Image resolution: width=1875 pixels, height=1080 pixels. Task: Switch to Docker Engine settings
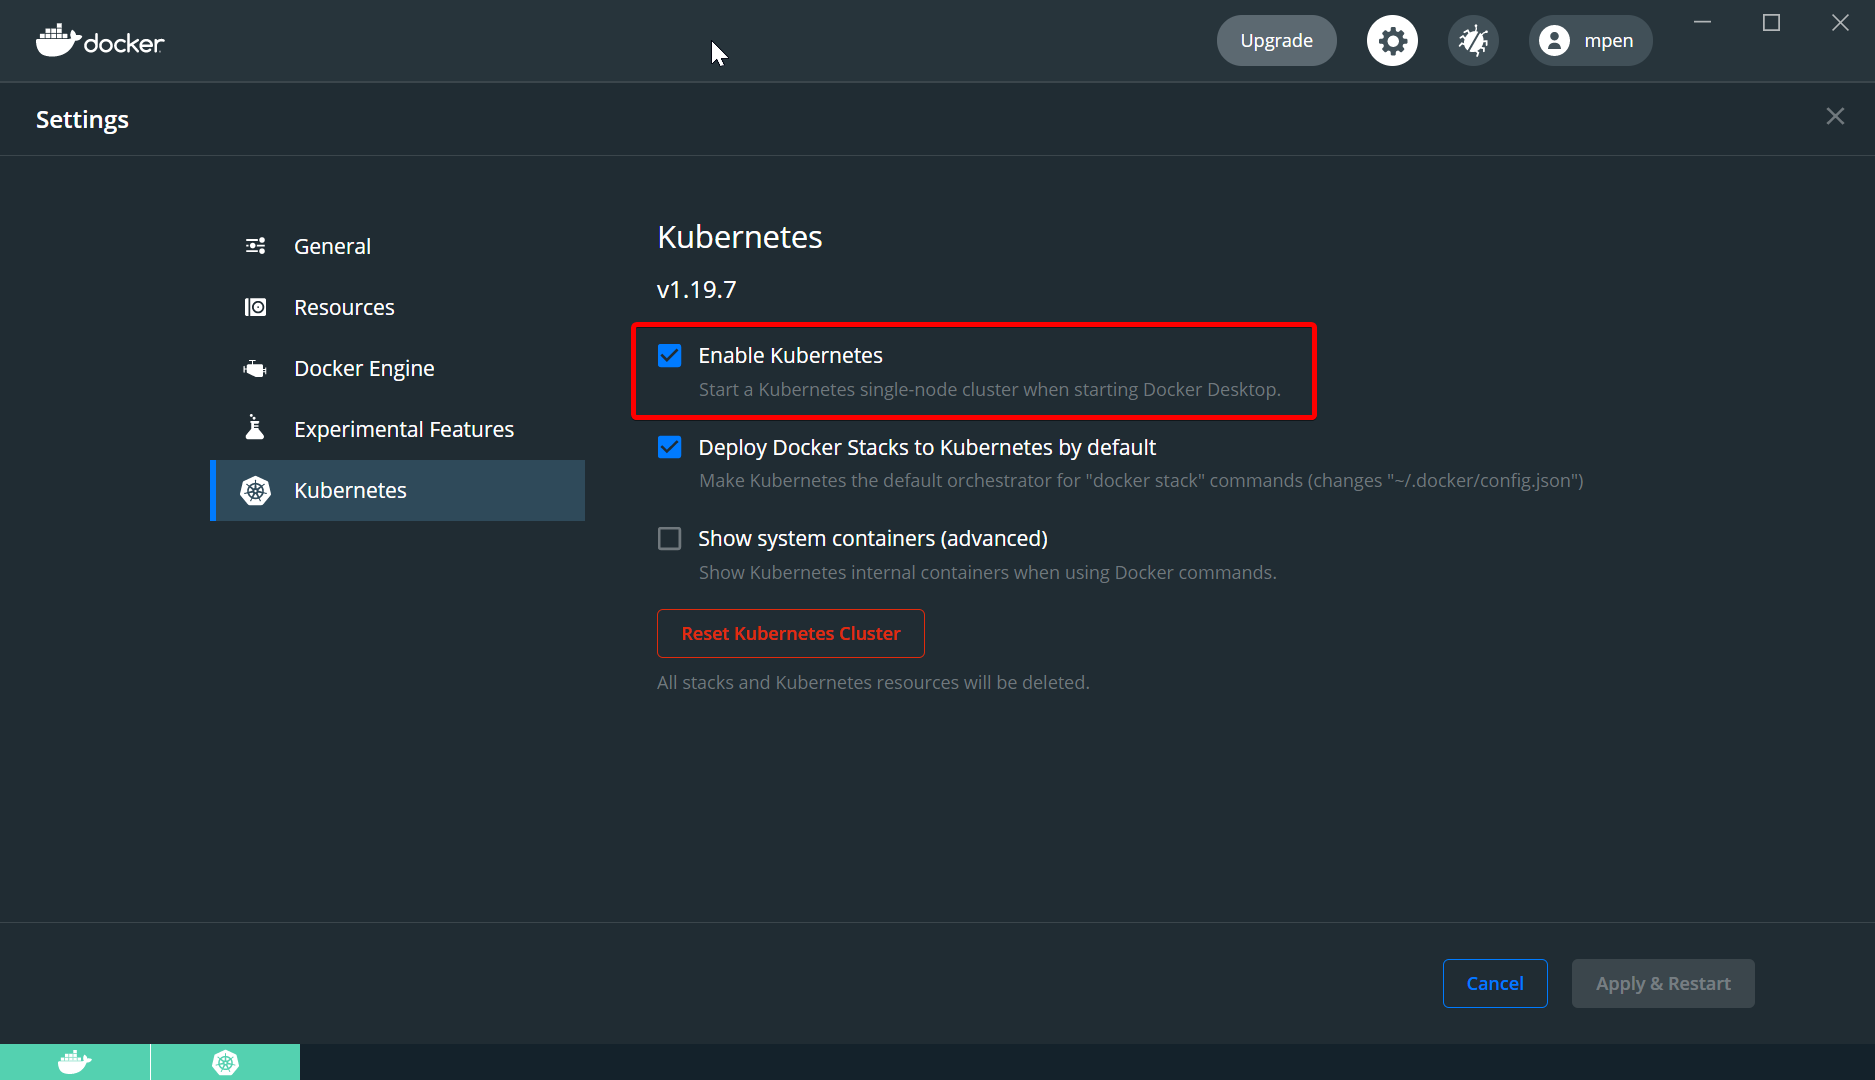click(x=398, y=368)
